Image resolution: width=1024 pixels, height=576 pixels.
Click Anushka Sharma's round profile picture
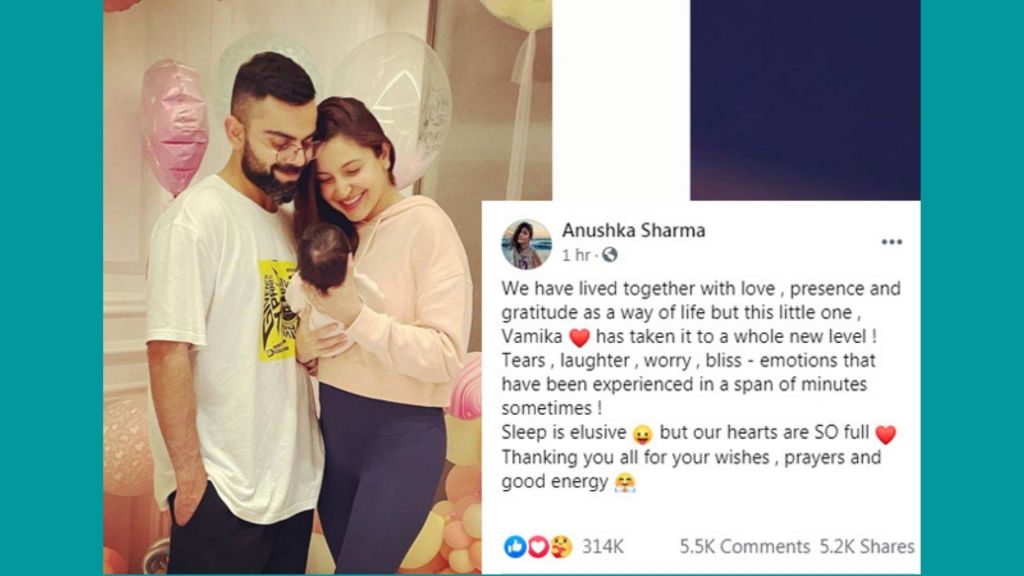pos(526,244)
